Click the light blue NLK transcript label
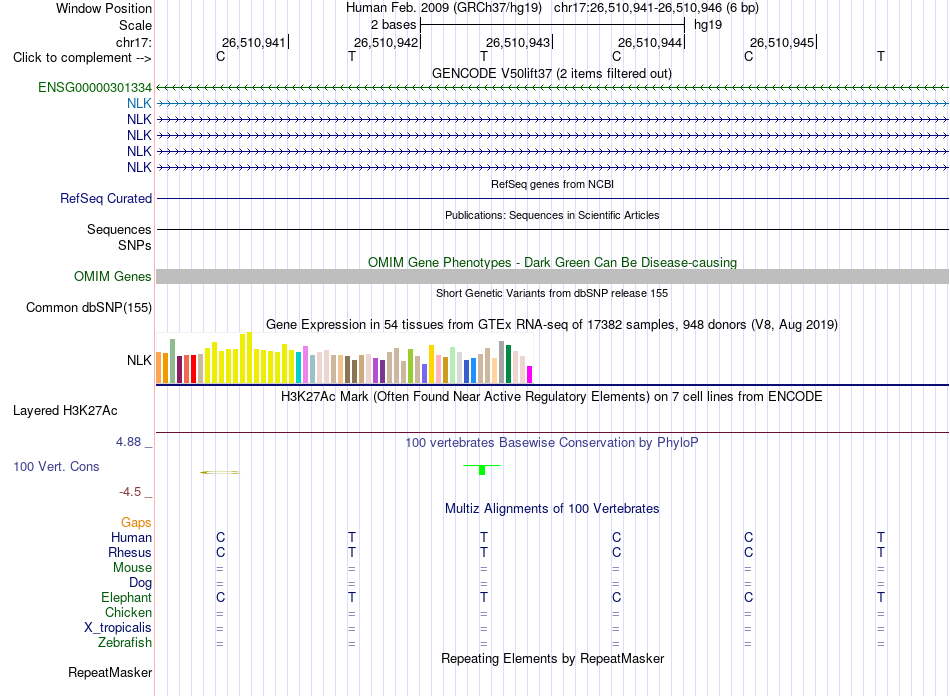This screenshot has height=696, width=950. 139,103
